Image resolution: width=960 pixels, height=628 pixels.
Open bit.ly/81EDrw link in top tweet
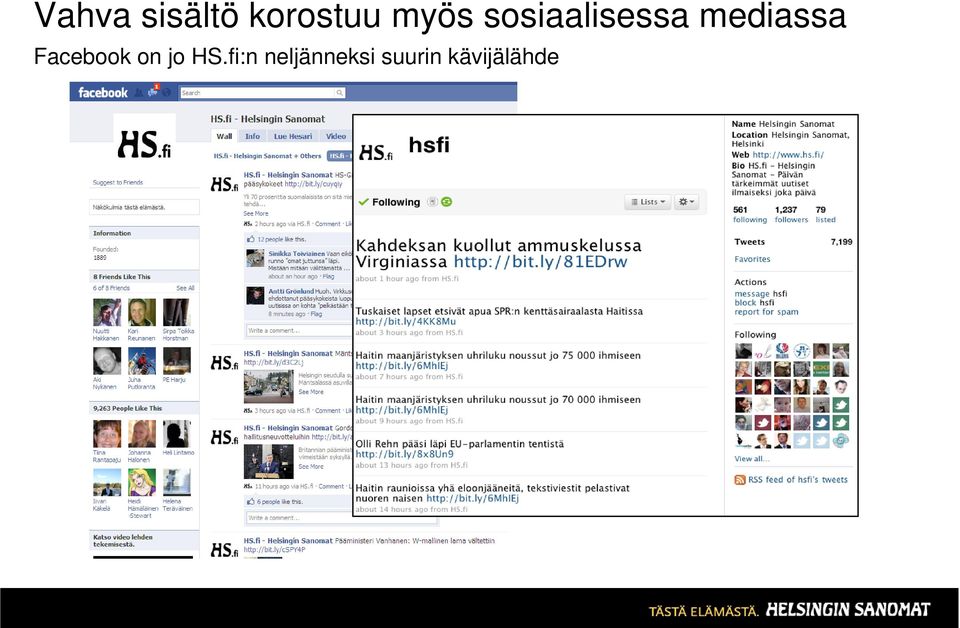(x=541, y=262)
